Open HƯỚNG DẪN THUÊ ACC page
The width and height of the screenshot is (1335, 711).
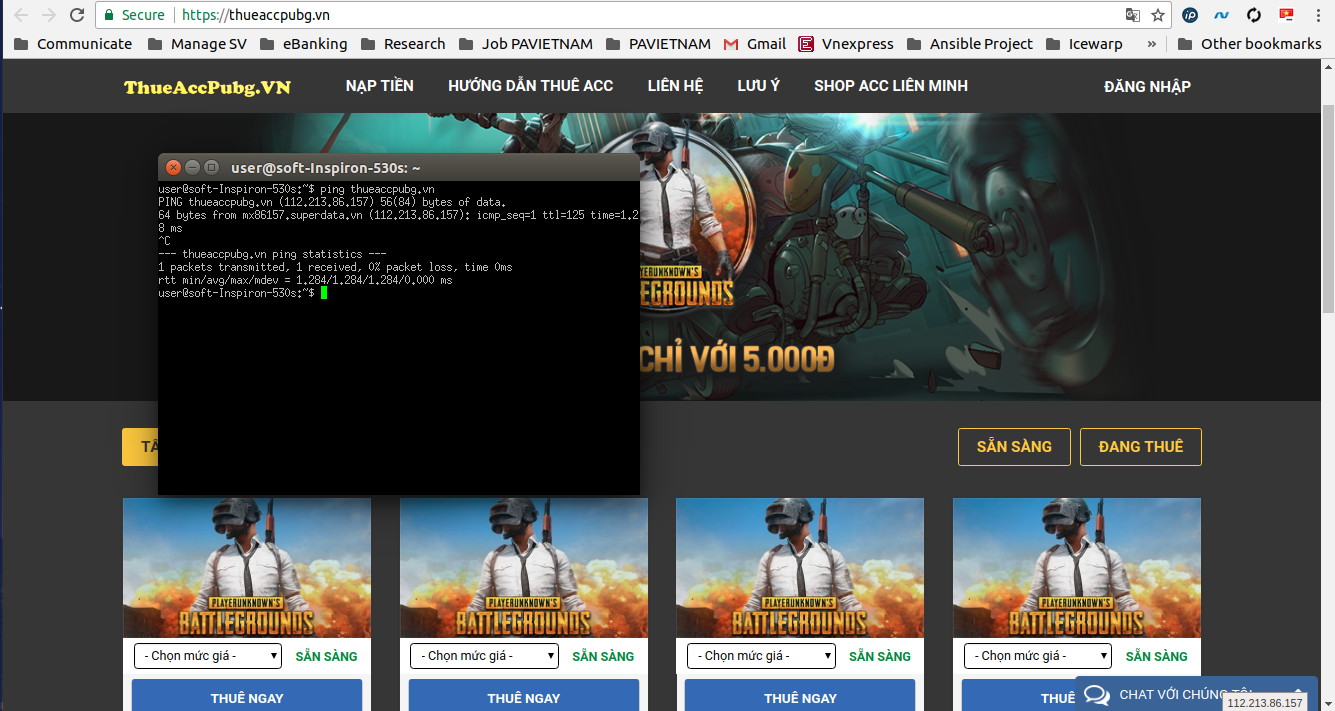coord(530,86)
